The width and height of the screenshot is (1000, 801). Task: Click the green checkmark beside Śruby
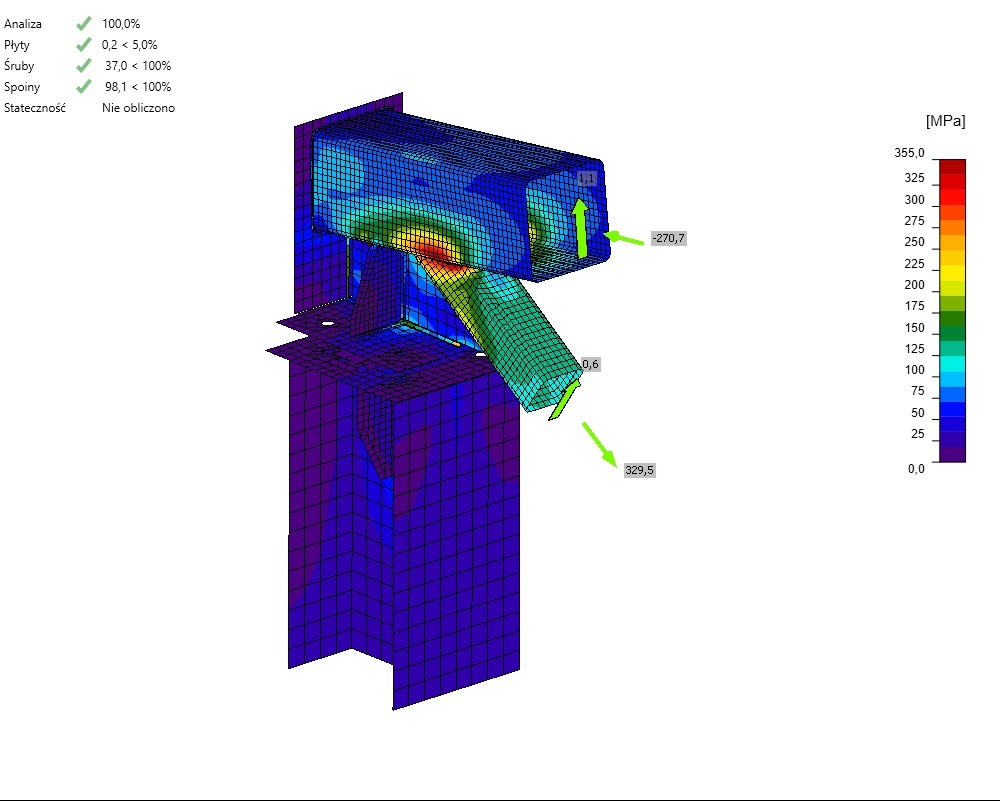pos(85,66)
